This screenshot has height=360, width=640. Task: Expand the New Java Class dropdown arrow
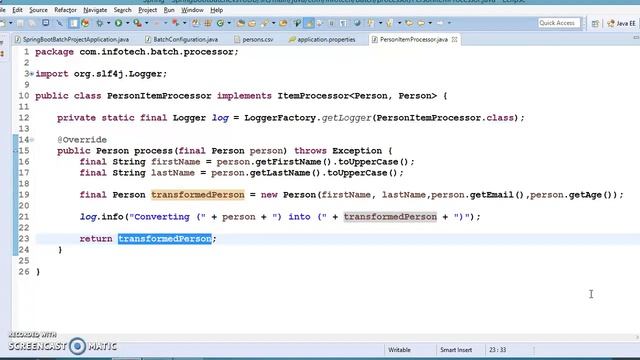(x=229, y=23)
